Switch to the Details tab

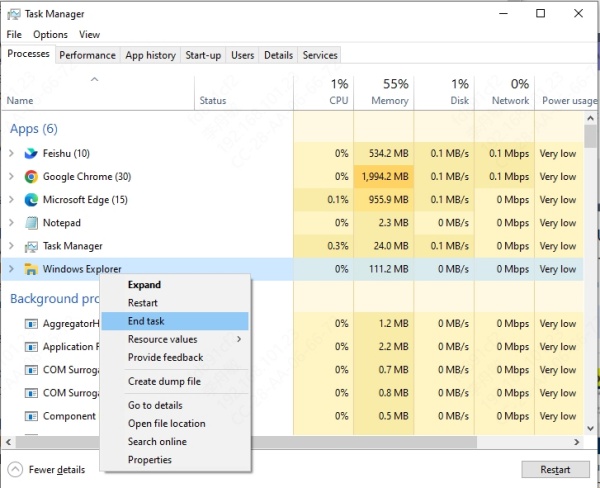[x=279, y=55]
